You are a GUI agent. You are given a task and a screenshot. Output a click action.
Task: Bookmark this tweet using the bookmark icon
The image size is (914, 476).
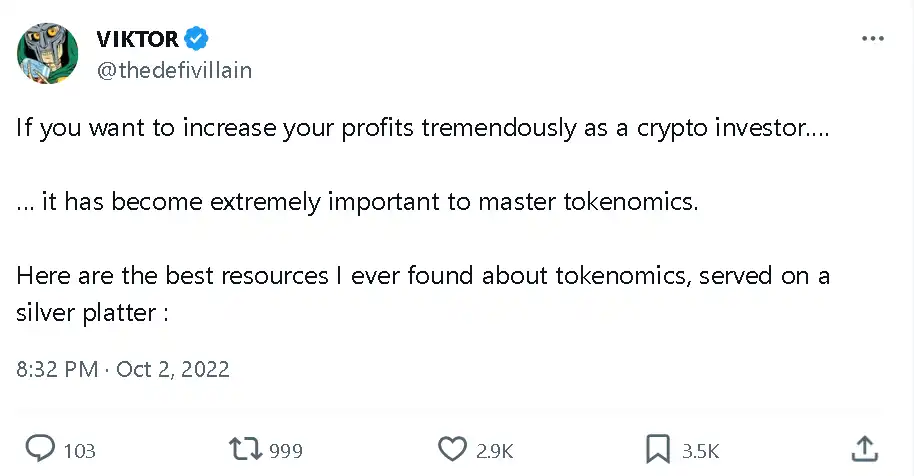click(x=658, y=450)
